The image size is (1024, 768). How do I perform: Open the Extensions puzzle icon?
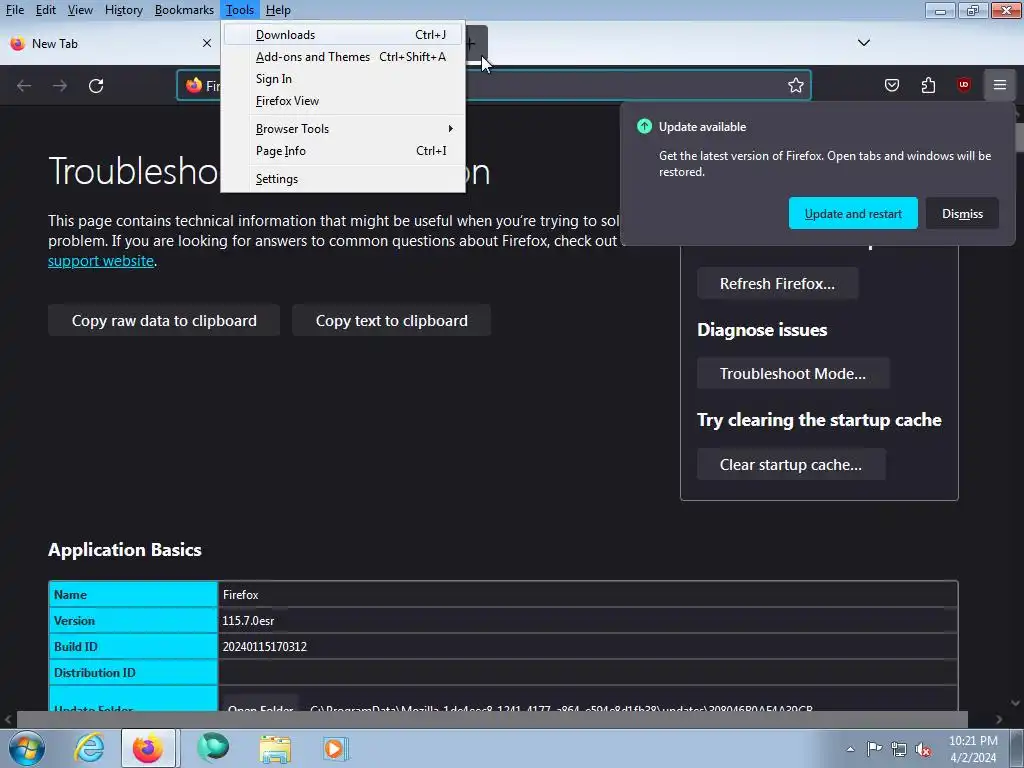[928, 86]
